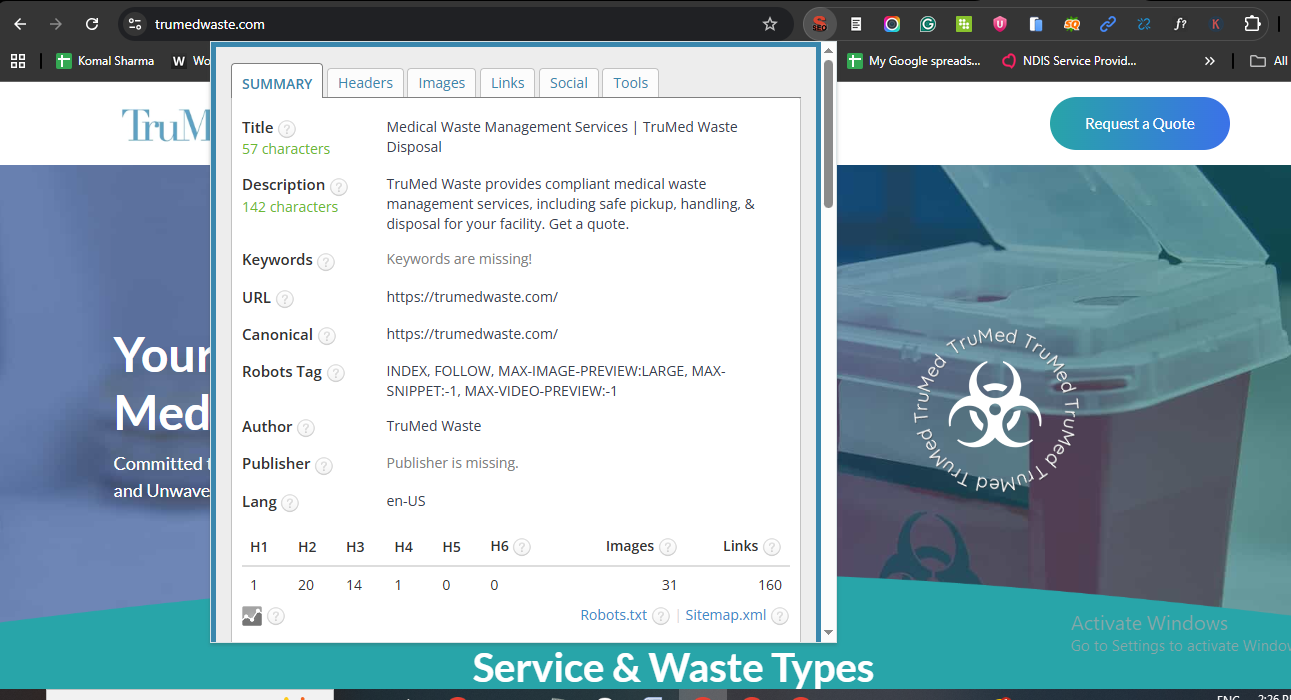Screen dimensions: 1291x700
Task: Open the Links tab
Action: click(508, 83)
